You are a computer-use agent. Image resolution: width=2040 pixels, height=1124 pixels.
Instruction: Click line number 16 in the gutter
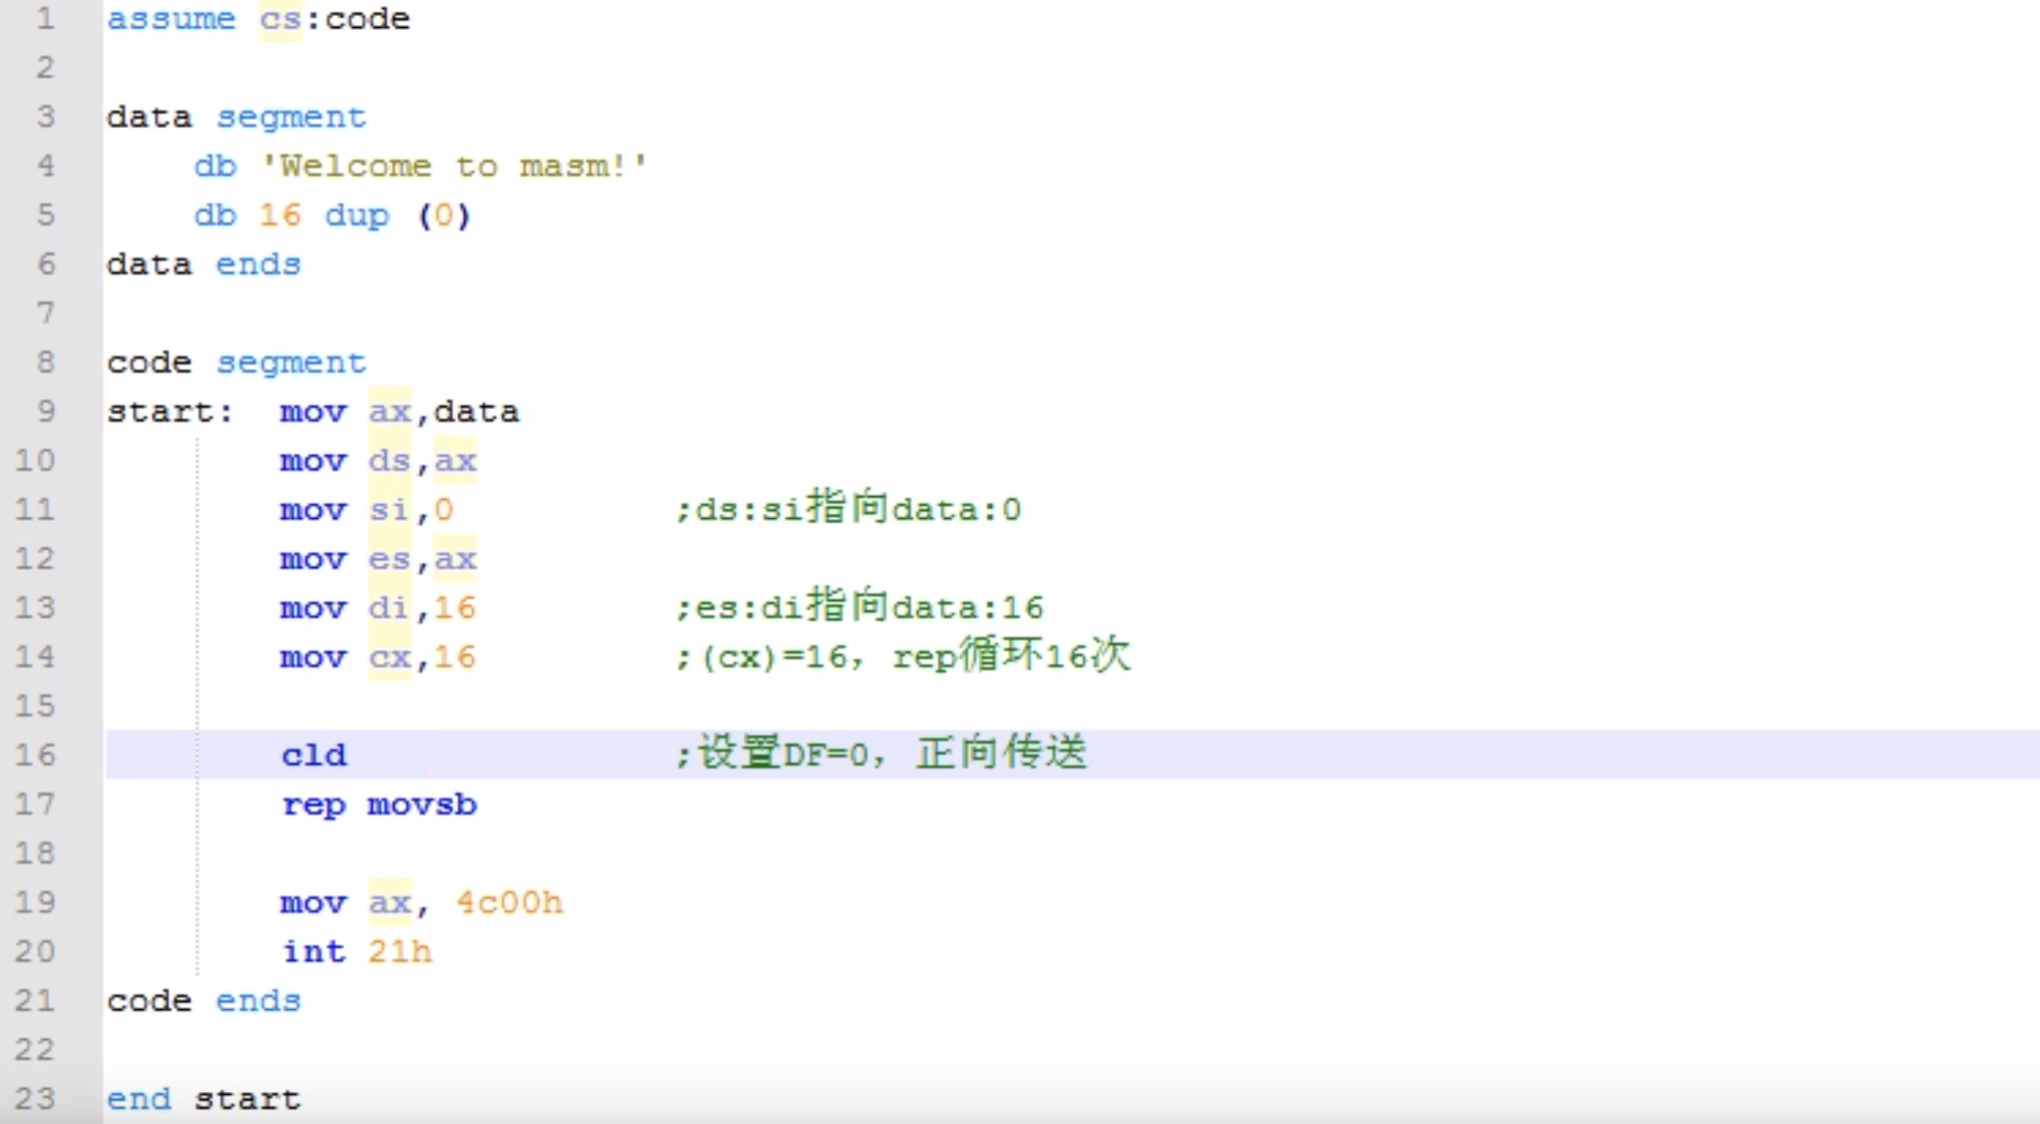[x=35, y=755]
